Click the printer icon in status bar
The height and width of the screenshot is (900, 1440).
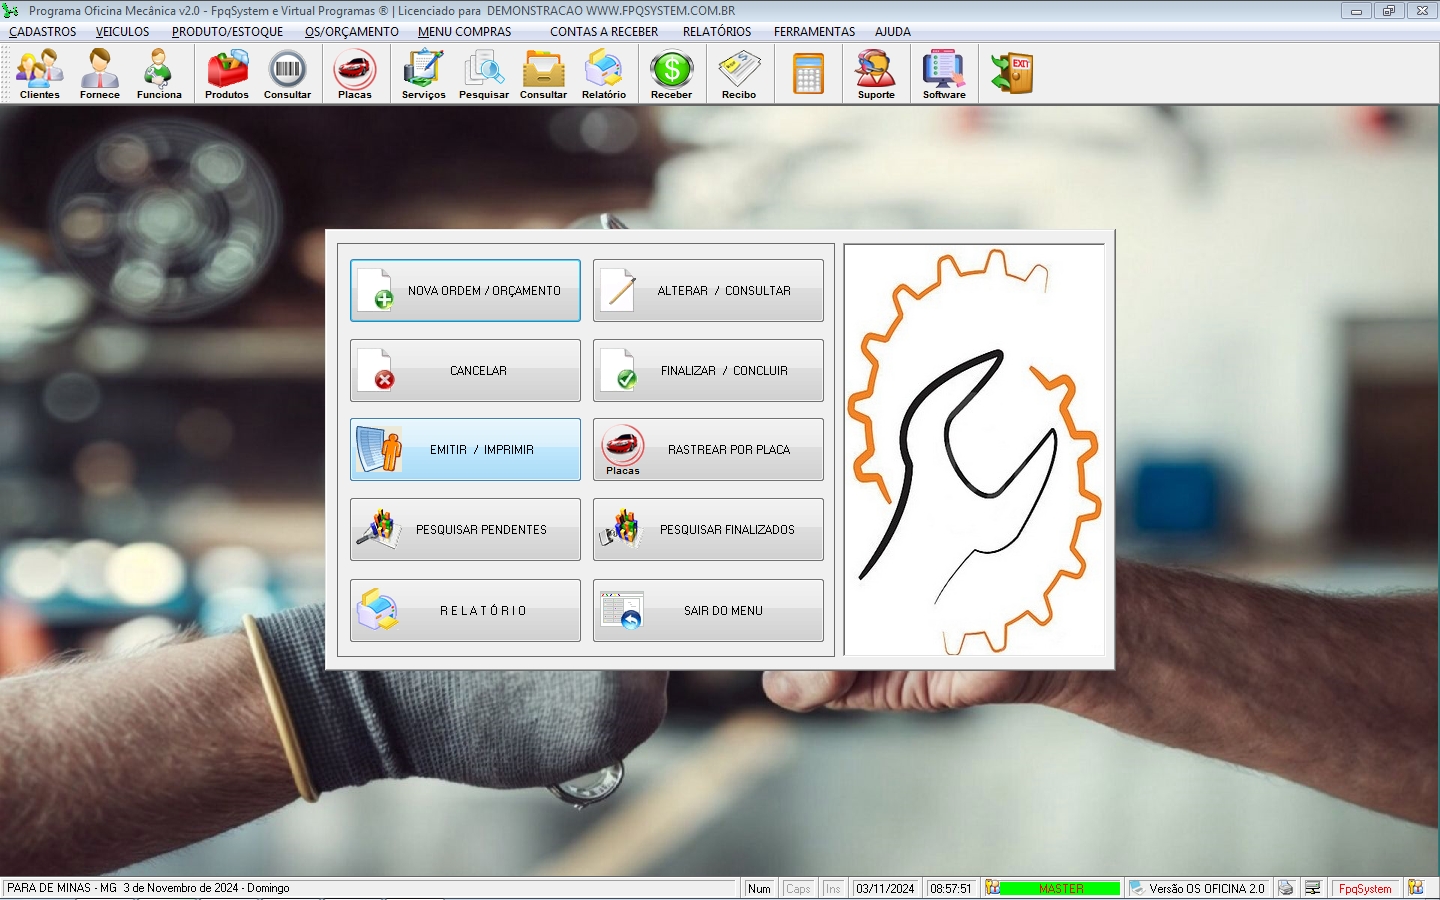[x=1286, y=888]
